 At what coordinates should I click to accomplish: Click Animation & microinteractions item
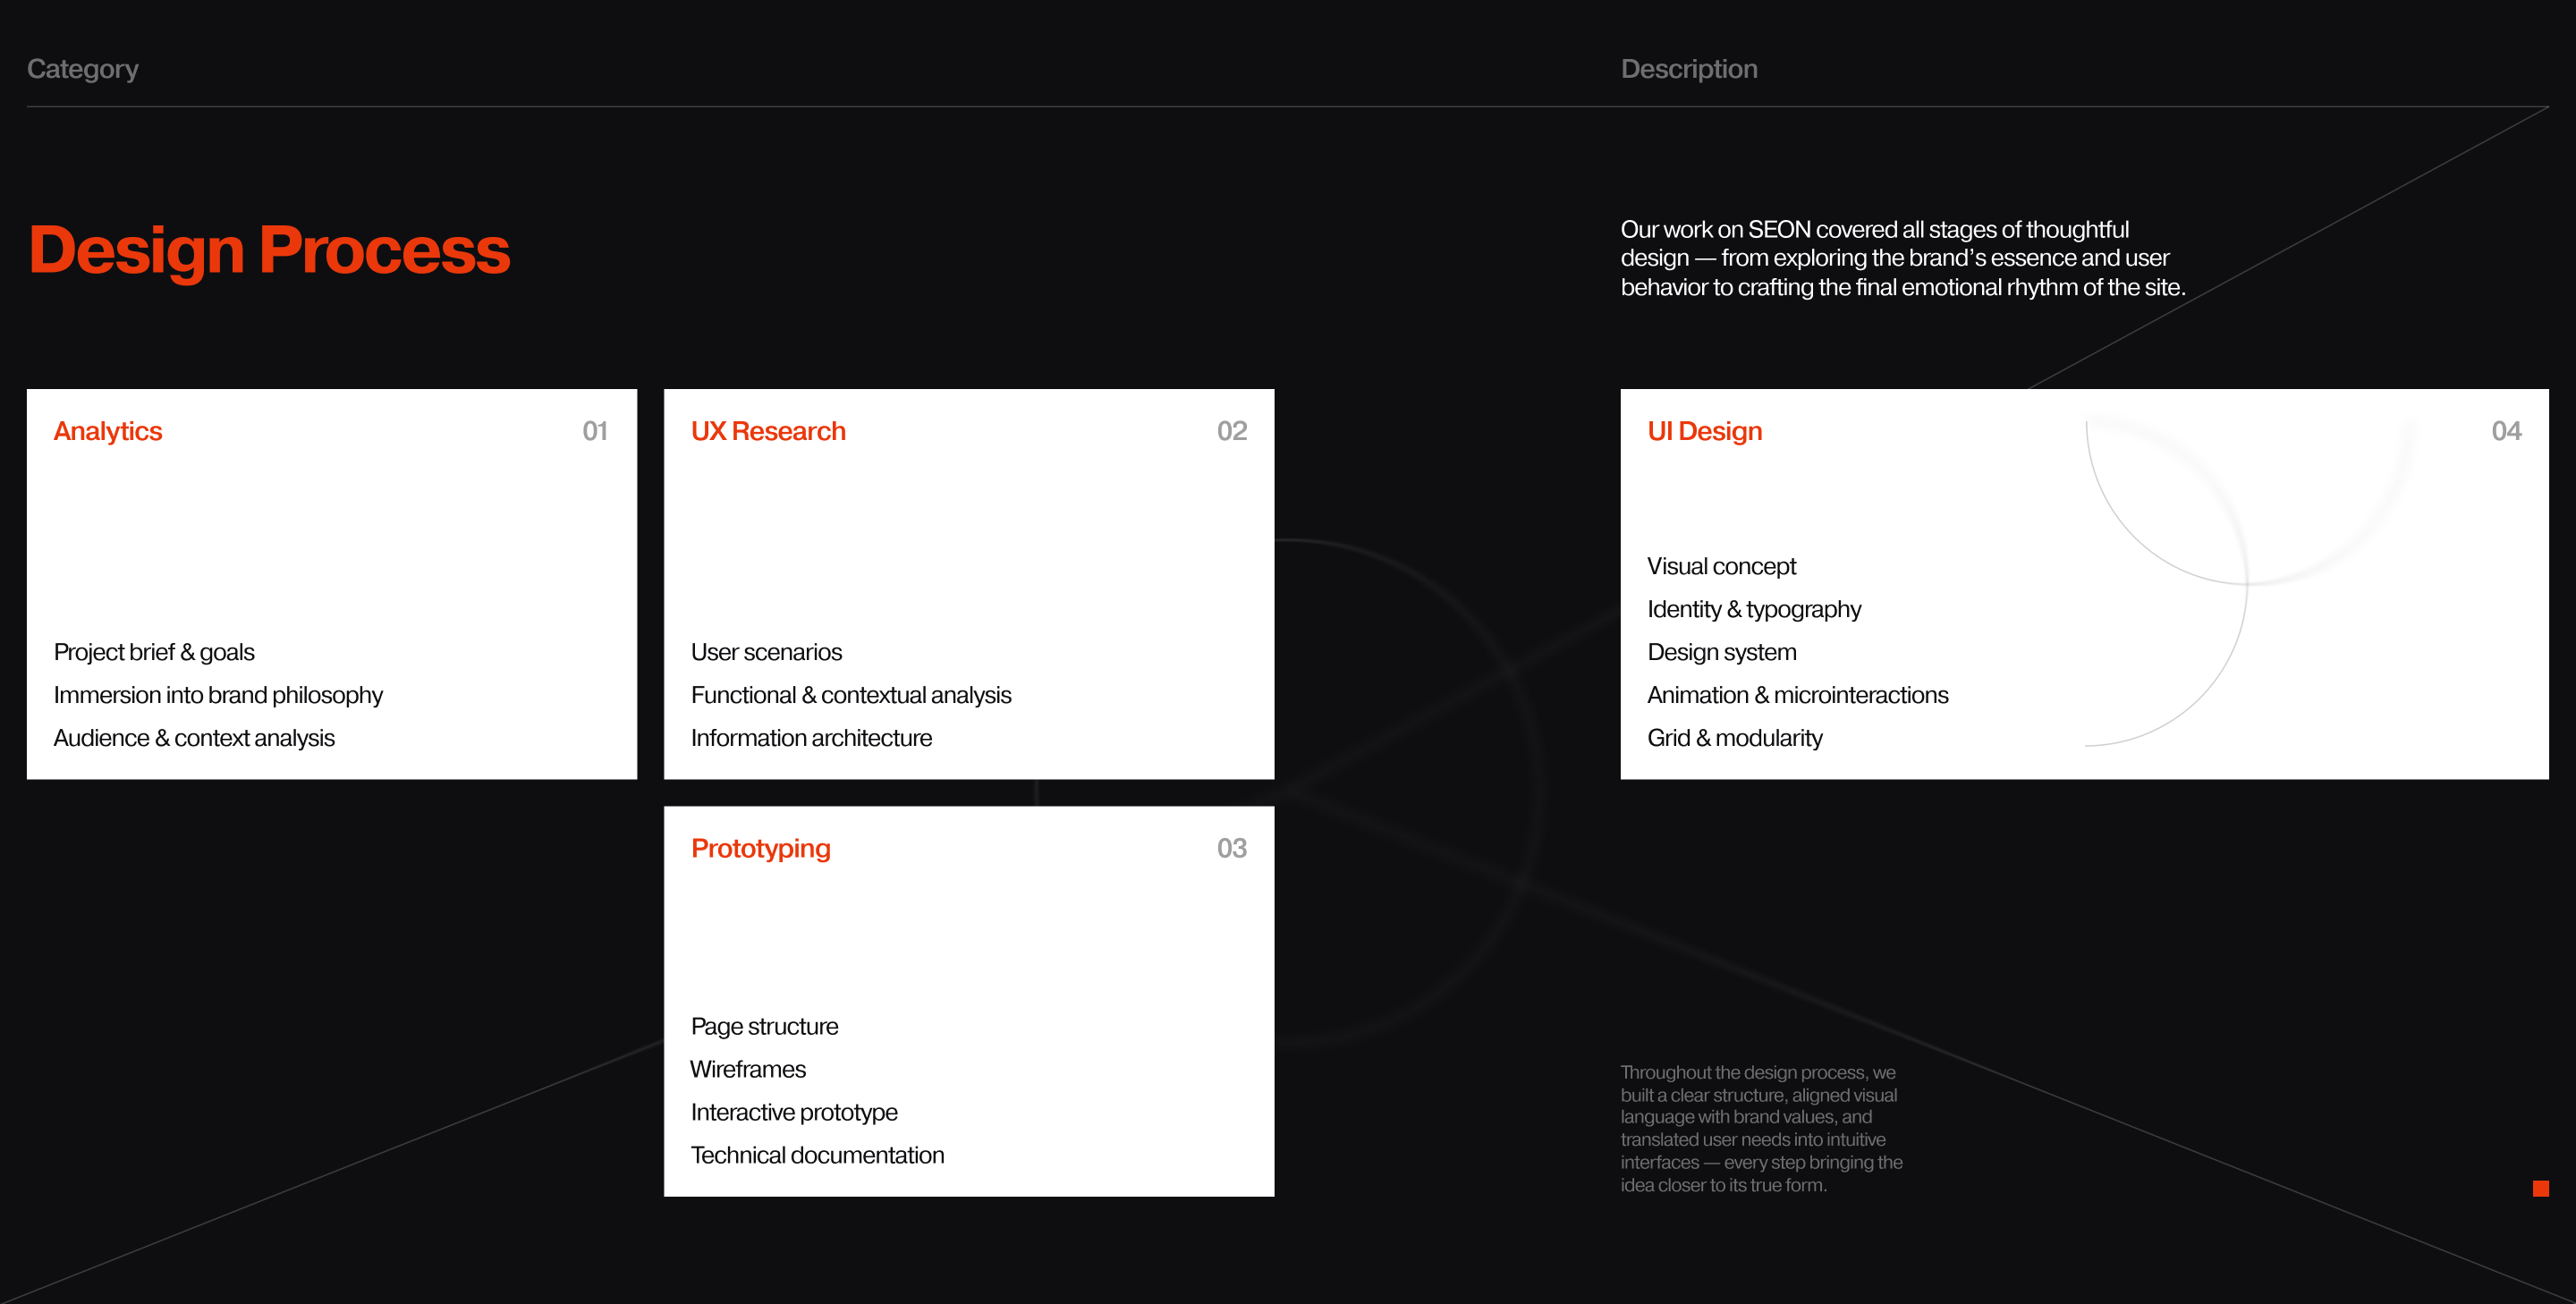pyautogui.click(x=1797, y=695)
